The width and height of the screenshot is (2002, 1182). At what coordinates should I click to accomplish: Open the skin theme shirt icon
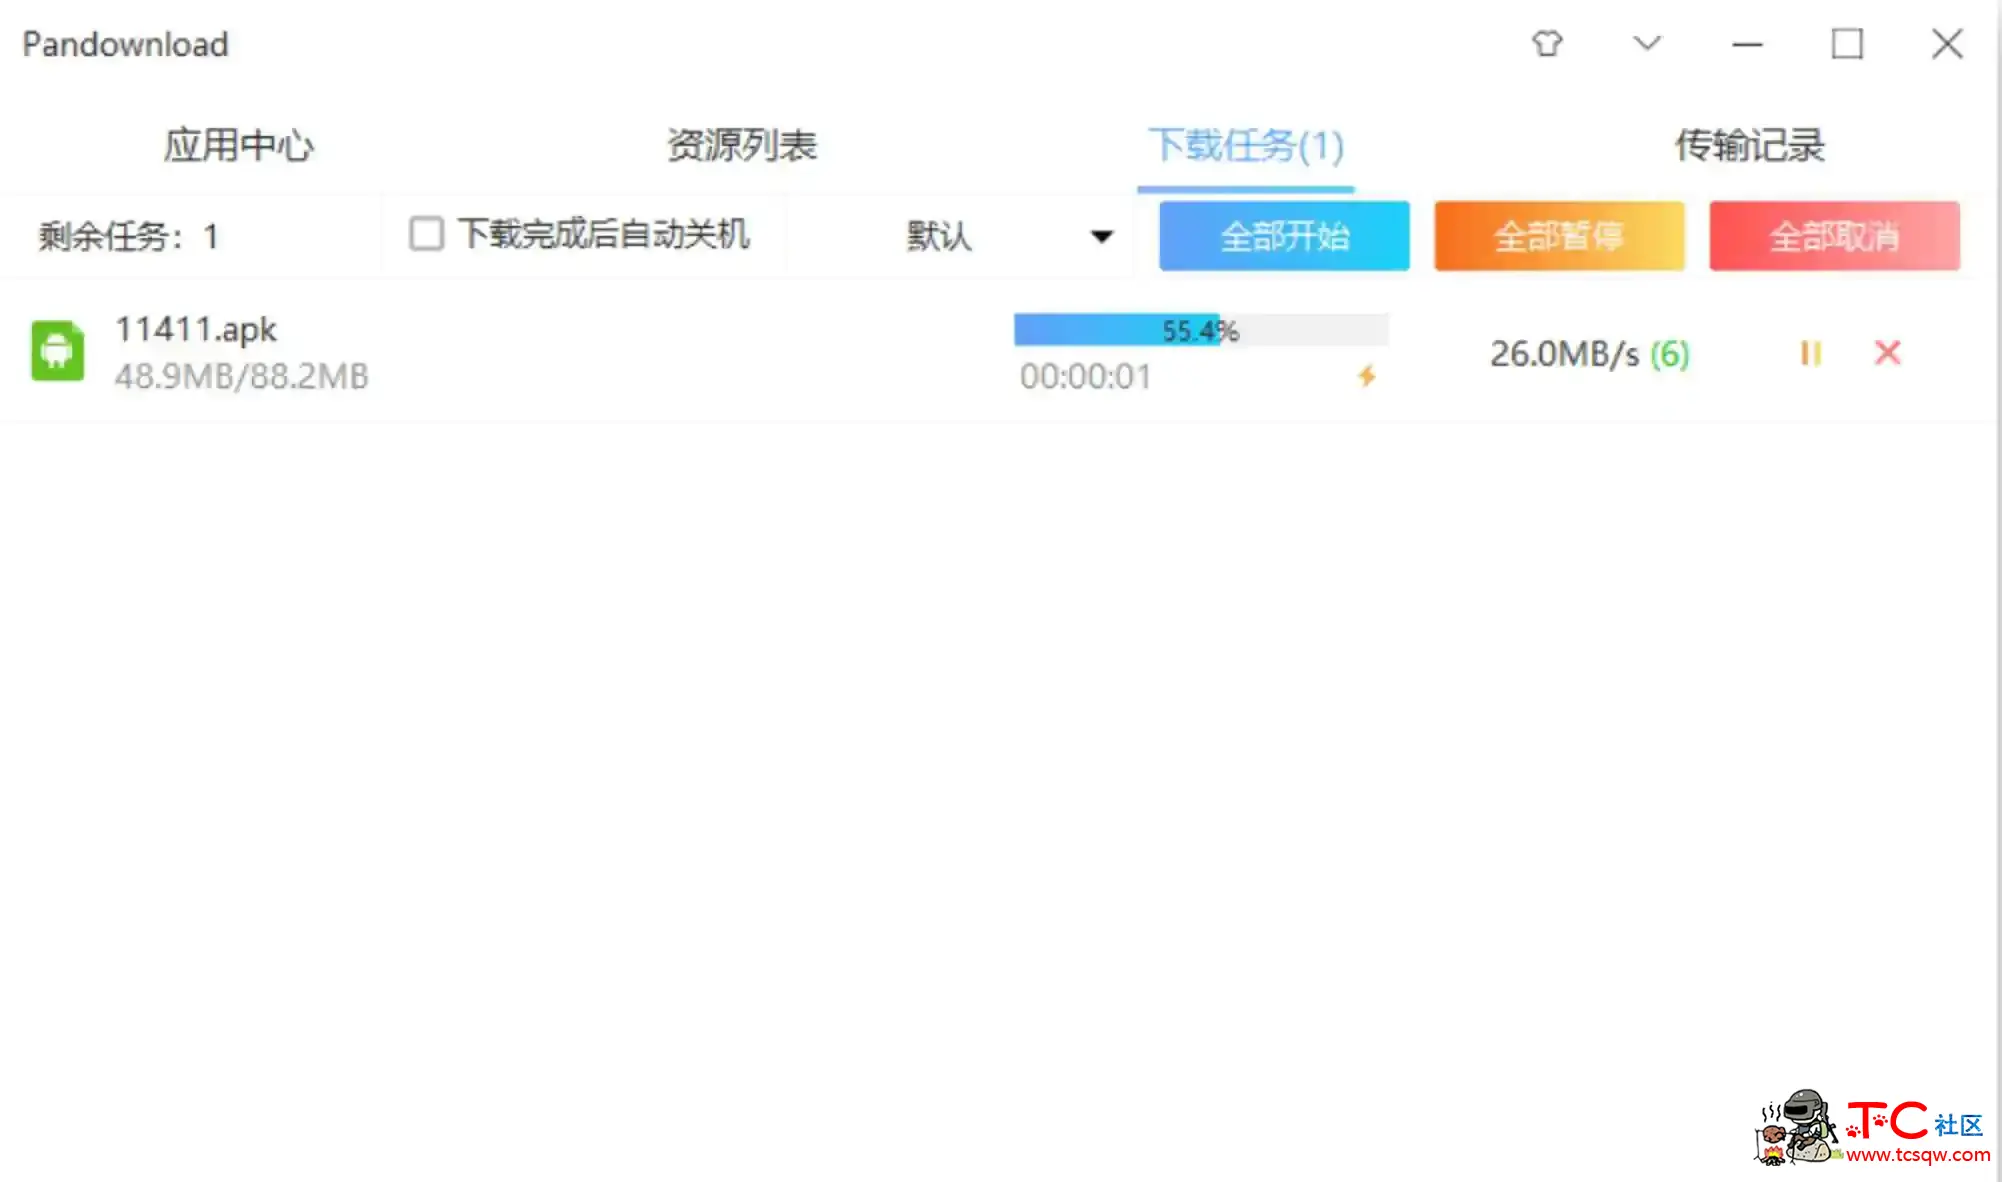pos(1547,43)
